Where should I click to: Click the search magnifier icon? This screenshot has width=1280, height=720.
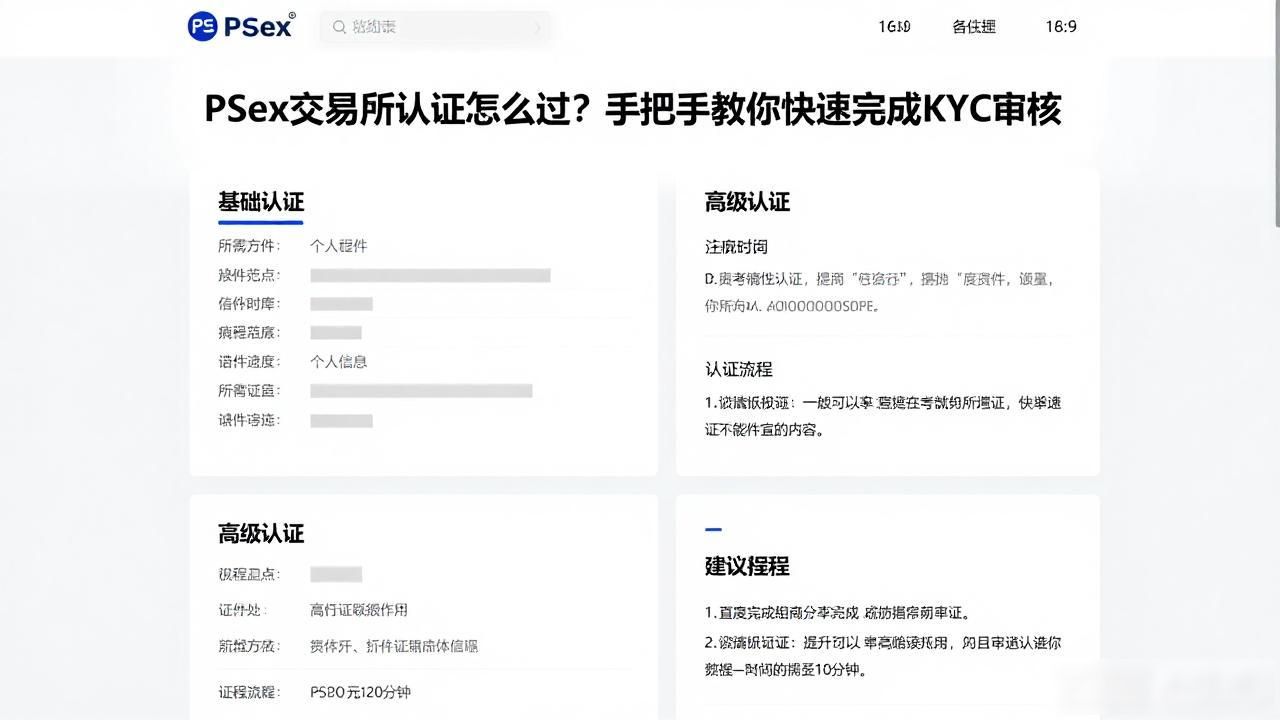(x=340, y=27)
